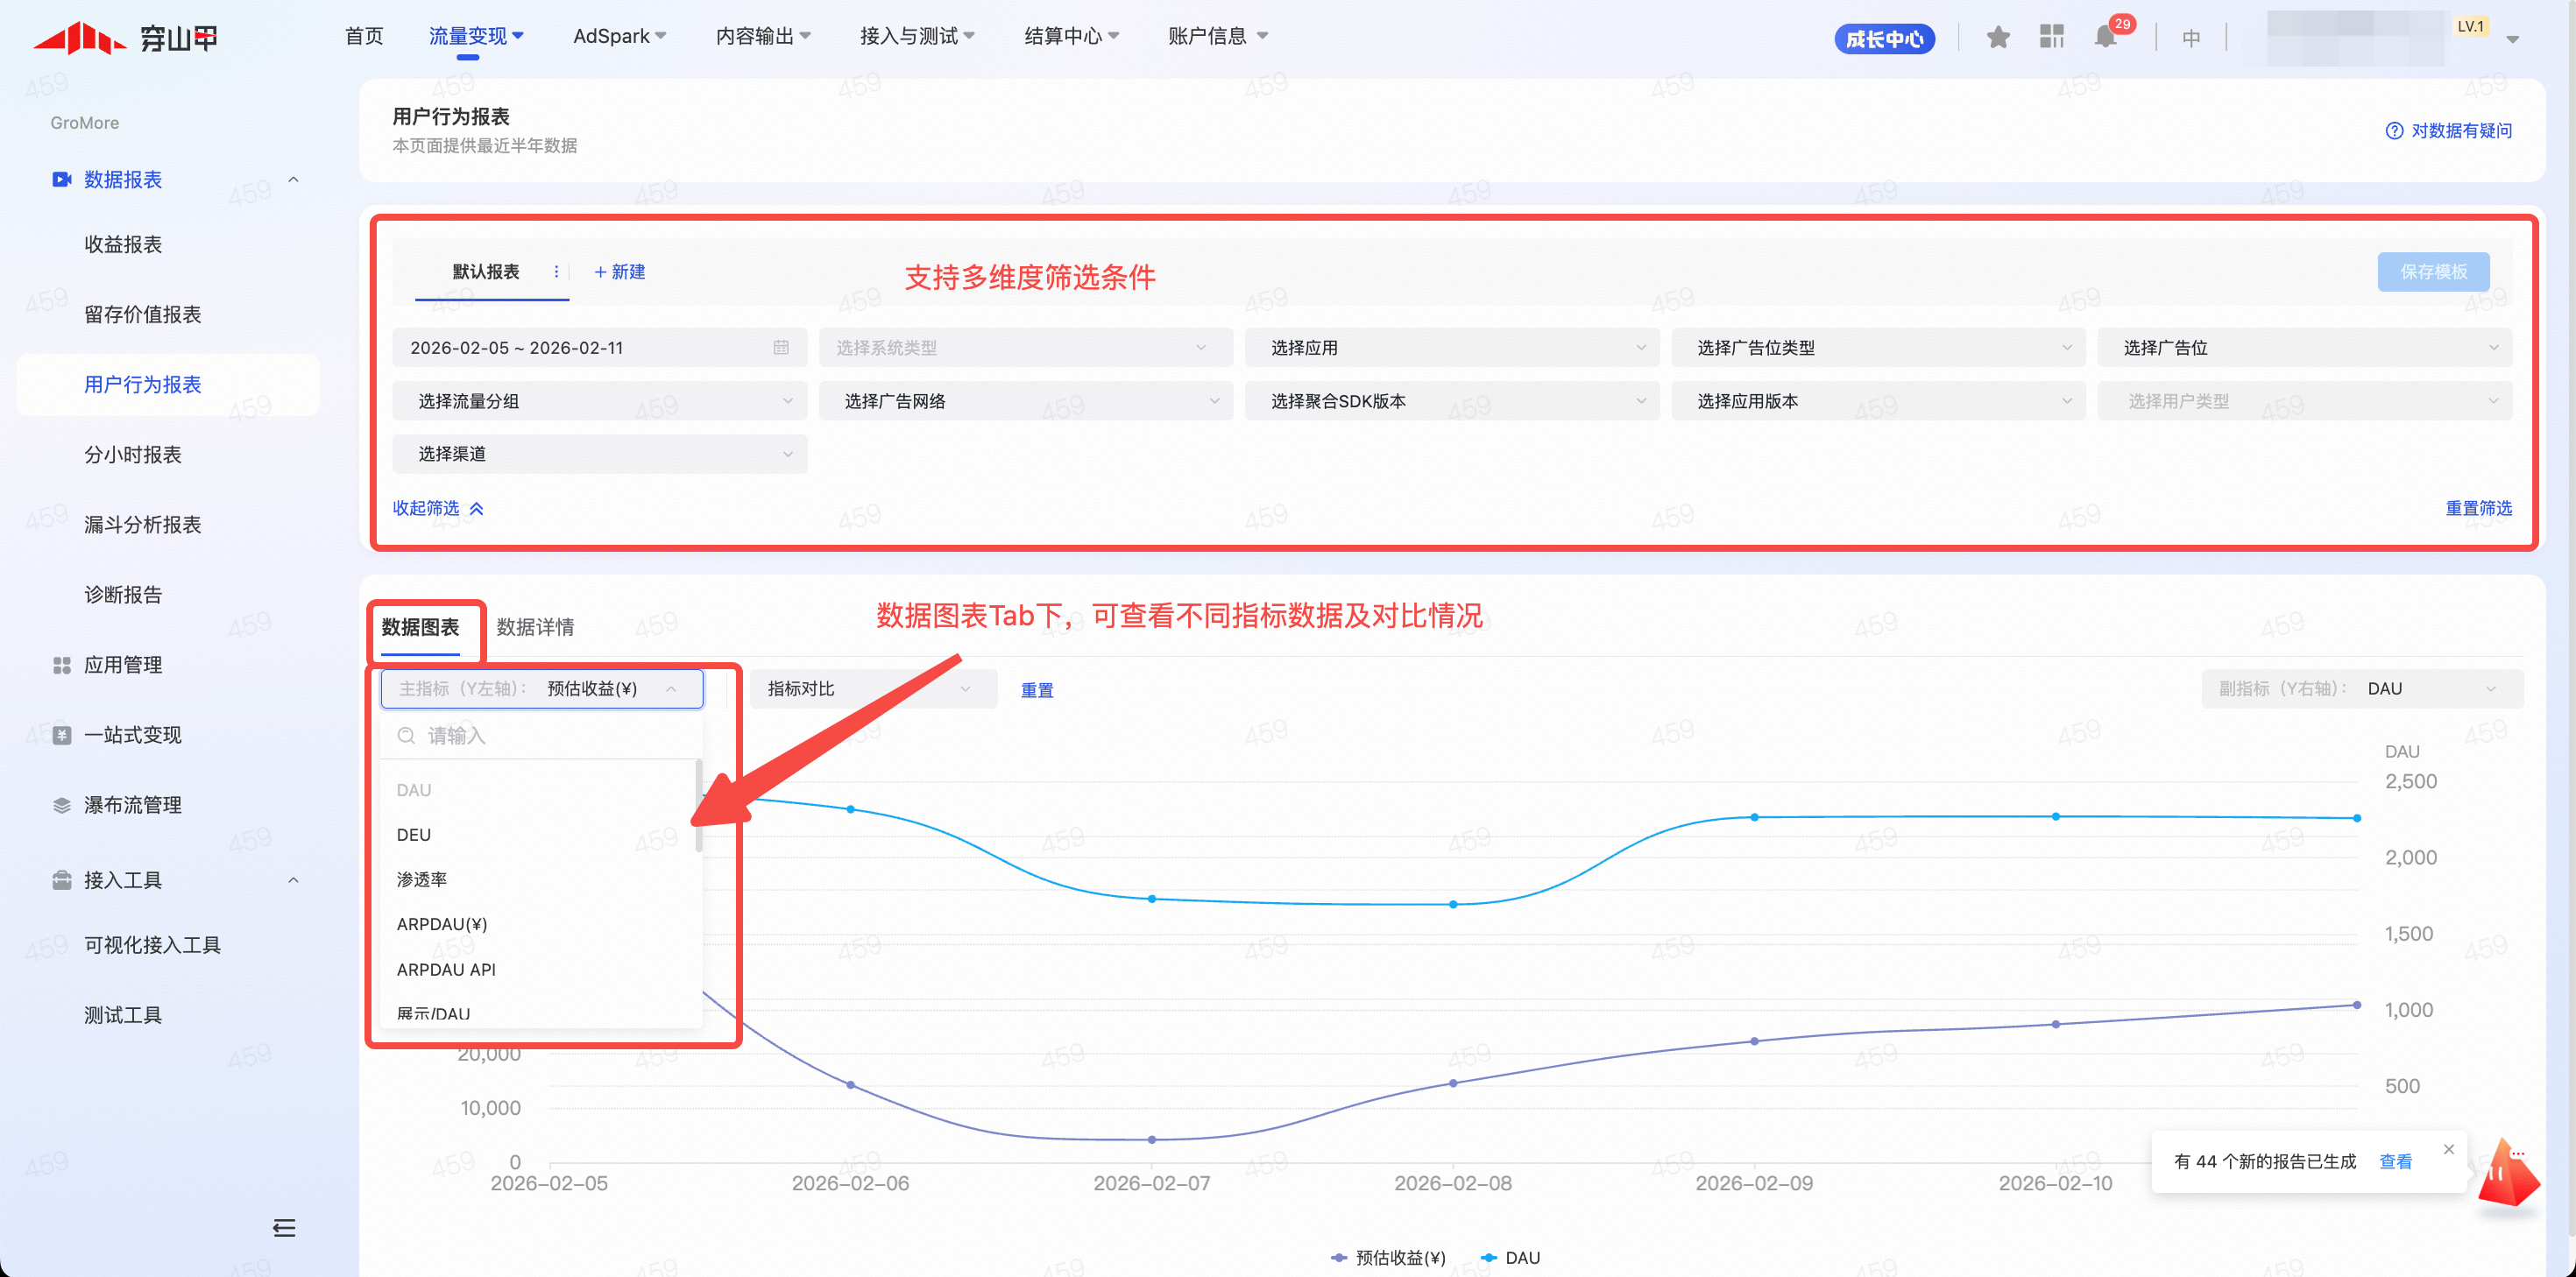The width and height of the screenshot is (2576, 1277).
Task: Click the favorites star icon
Action: tap(1998, 38)
